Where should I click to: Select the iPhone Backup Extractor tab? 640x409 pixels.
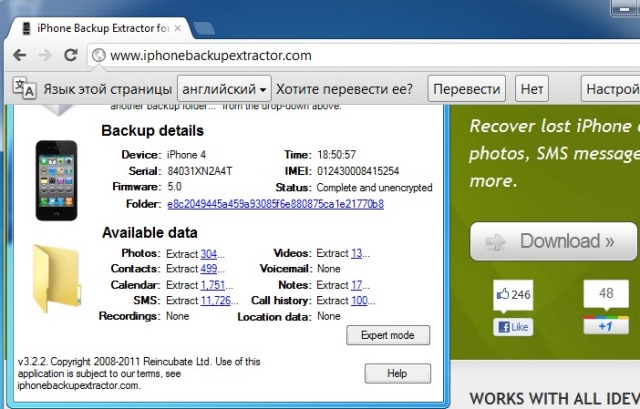(102, 28)
